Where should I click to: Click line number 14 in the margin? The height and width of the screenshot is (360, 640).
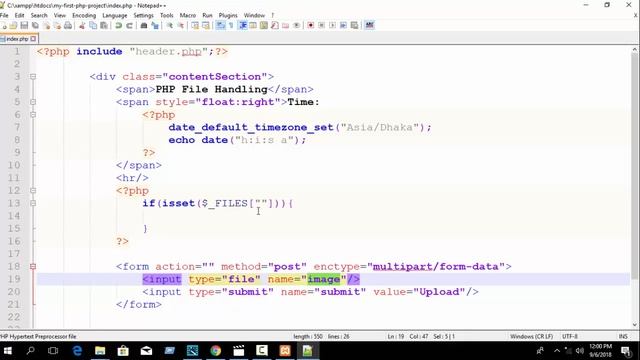[14, 216]
